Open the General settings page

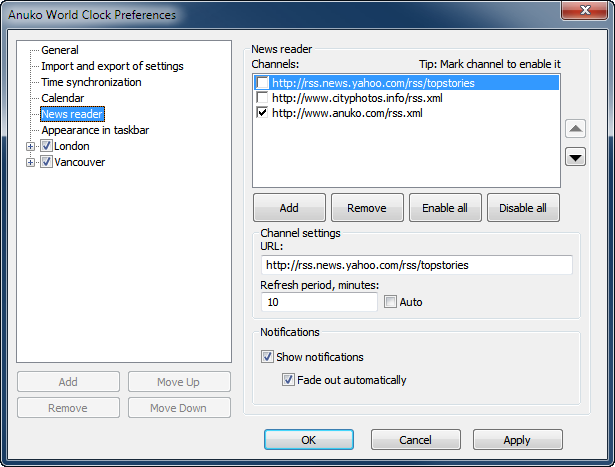coord(60,50)
